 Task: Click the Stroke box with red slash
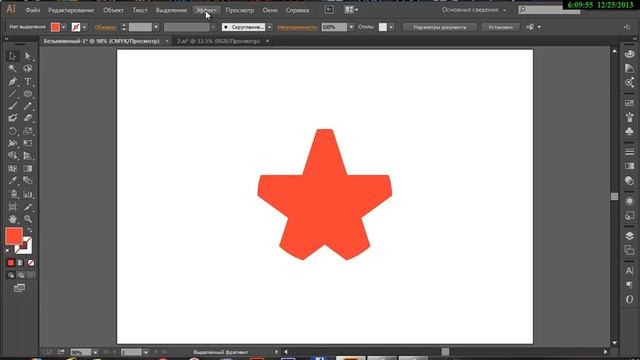point(26,248)
